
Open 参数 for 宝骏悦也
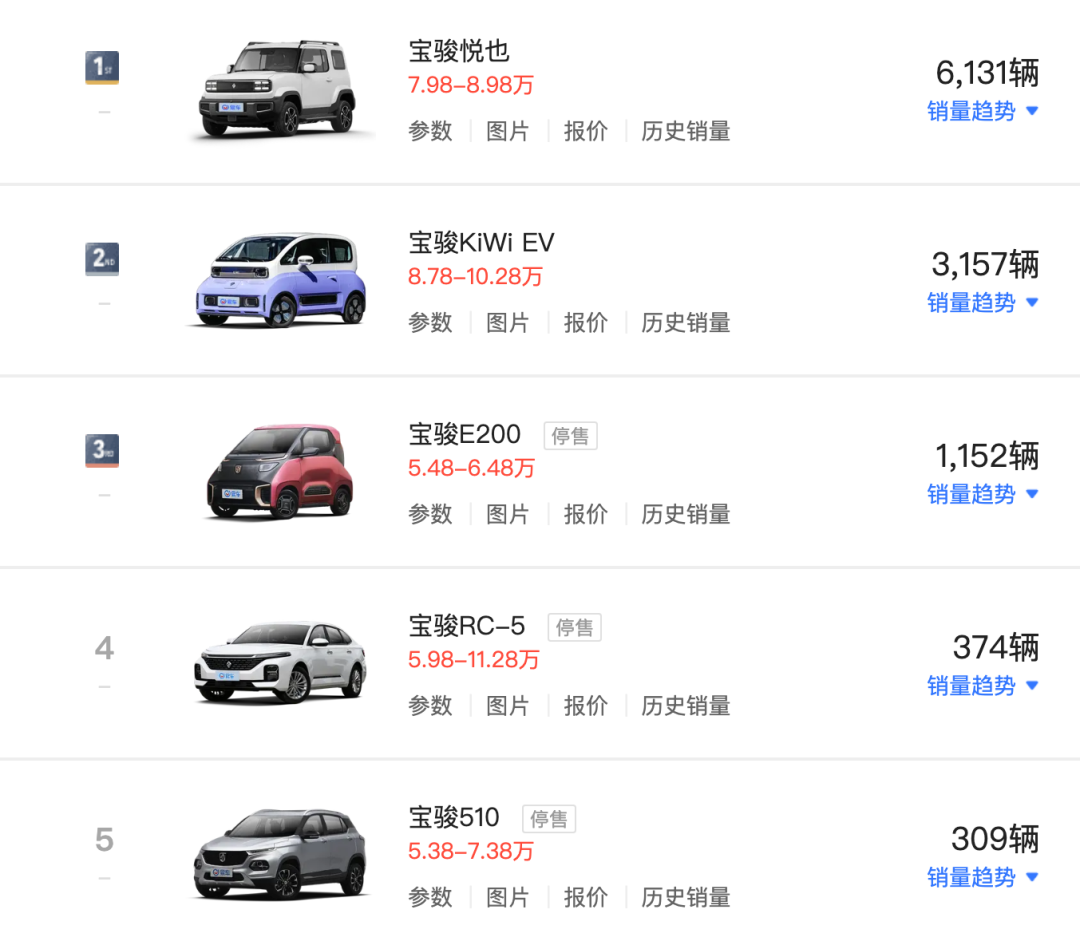430,131
